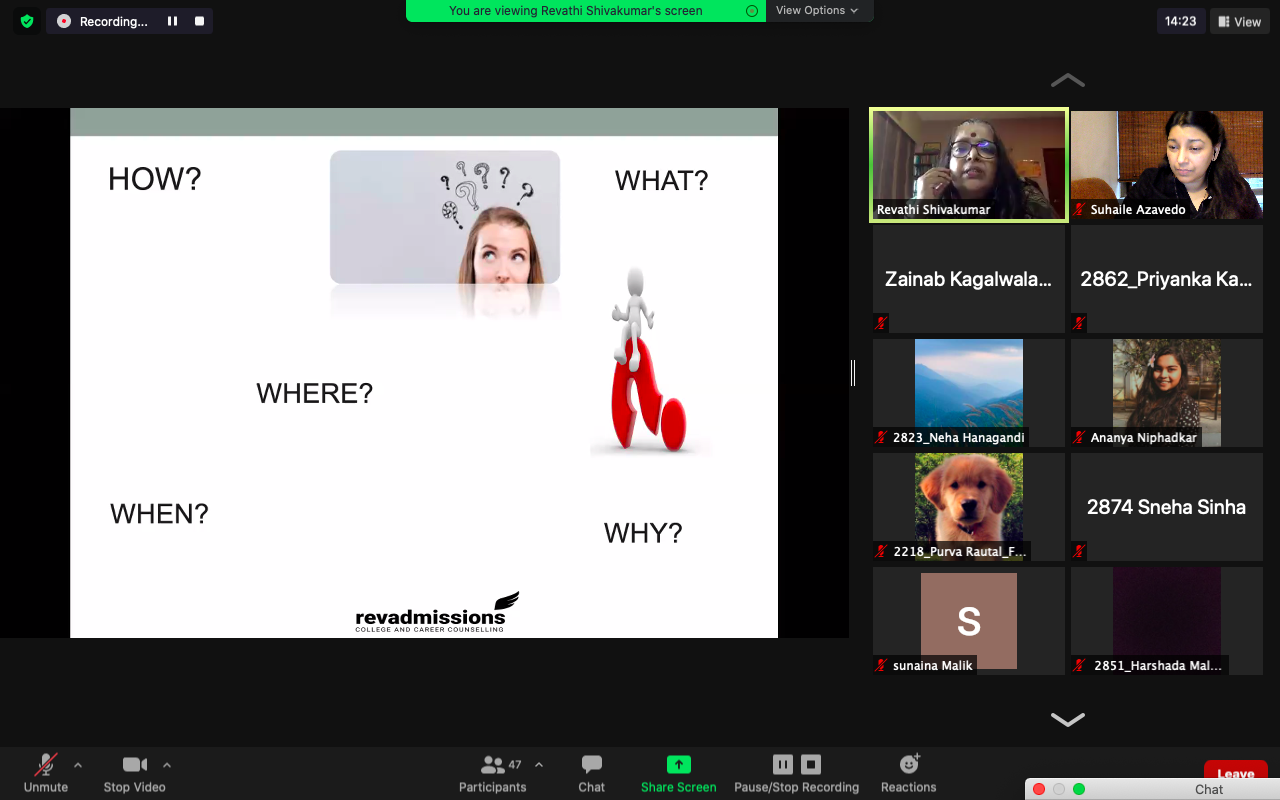
Task: Toggle Stop Video camera button
Action: (x=134, y=773)
